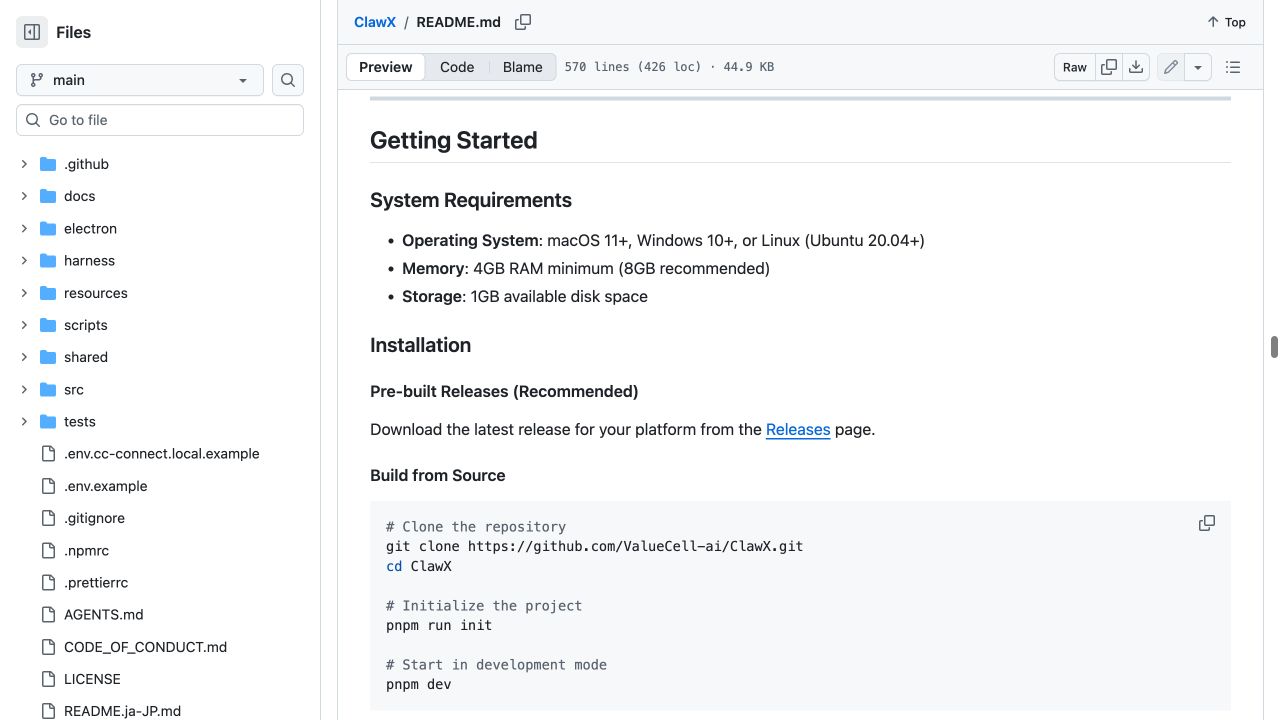The height and width of the screenshot is (720, 1280).
Task: Open the main branch selector dropdown
Action: pyautogui.click(x=140, y=80)
